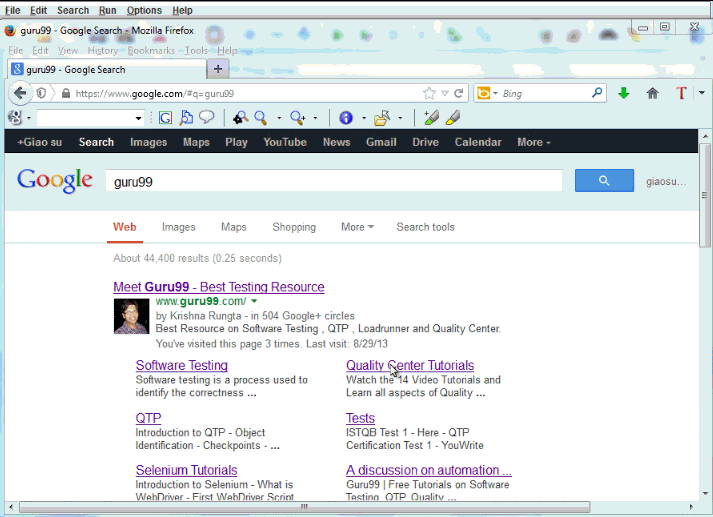This screenshot has width=713, height=517.
Task: Click the blue info icon in toolbar
Action: coord(345,117)
